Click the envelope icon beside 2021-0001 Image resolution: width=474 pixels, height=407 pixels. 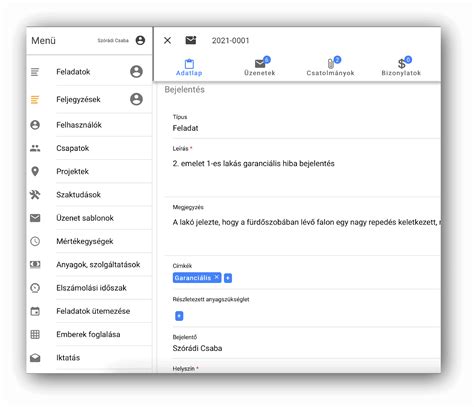pos(191,40)
